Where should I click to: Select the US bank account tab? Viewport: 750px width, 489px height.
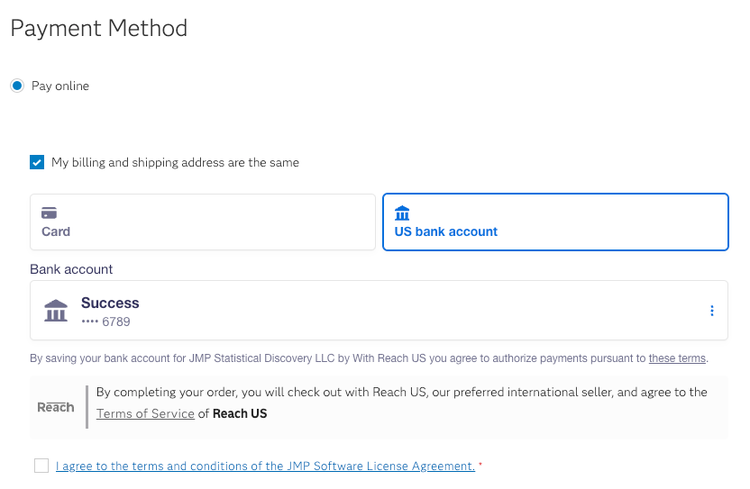555,222
